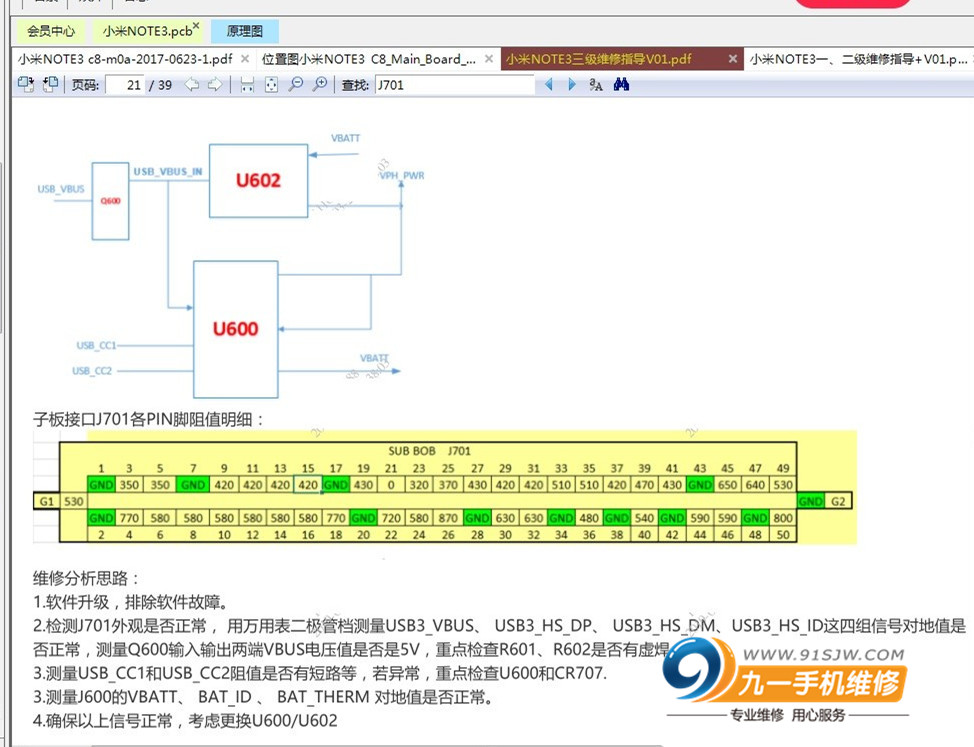Click the fit width icon
The image size is (974, 747).
[x=247, y=84]
